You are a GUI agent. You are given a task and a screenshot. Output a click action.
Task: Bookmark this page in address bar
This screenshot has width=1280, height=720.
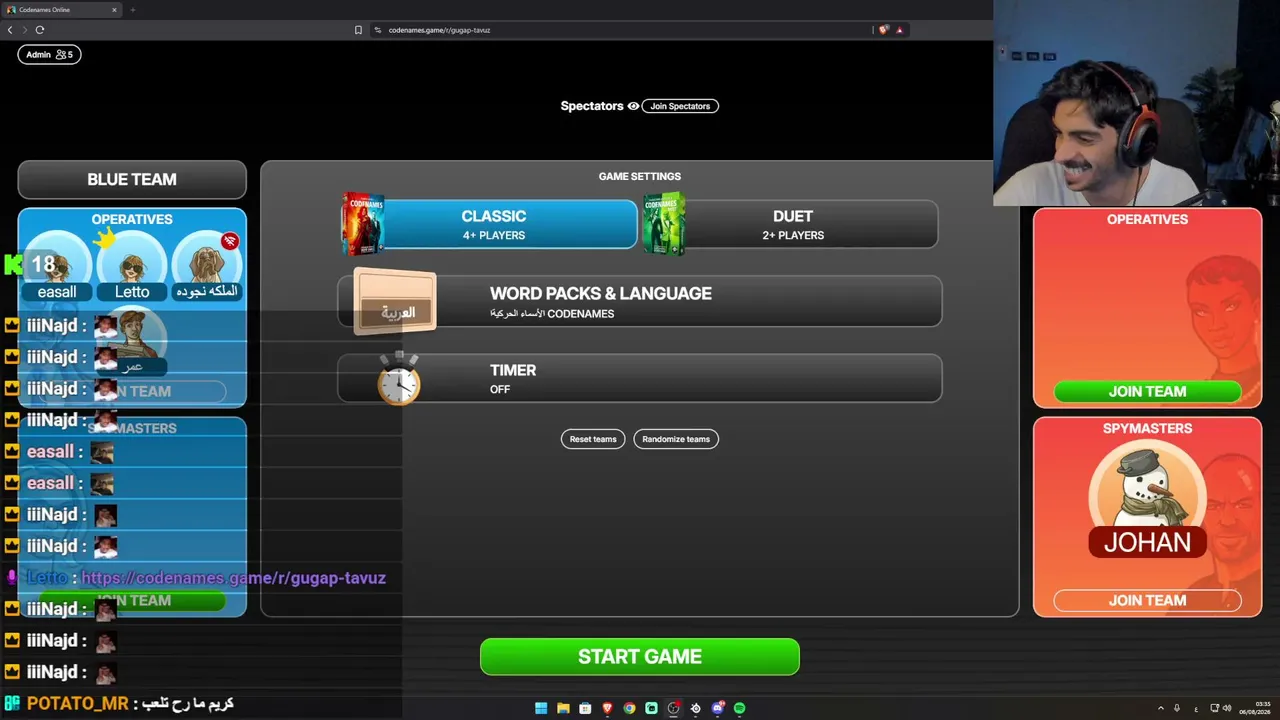click(x=358, y=30)
